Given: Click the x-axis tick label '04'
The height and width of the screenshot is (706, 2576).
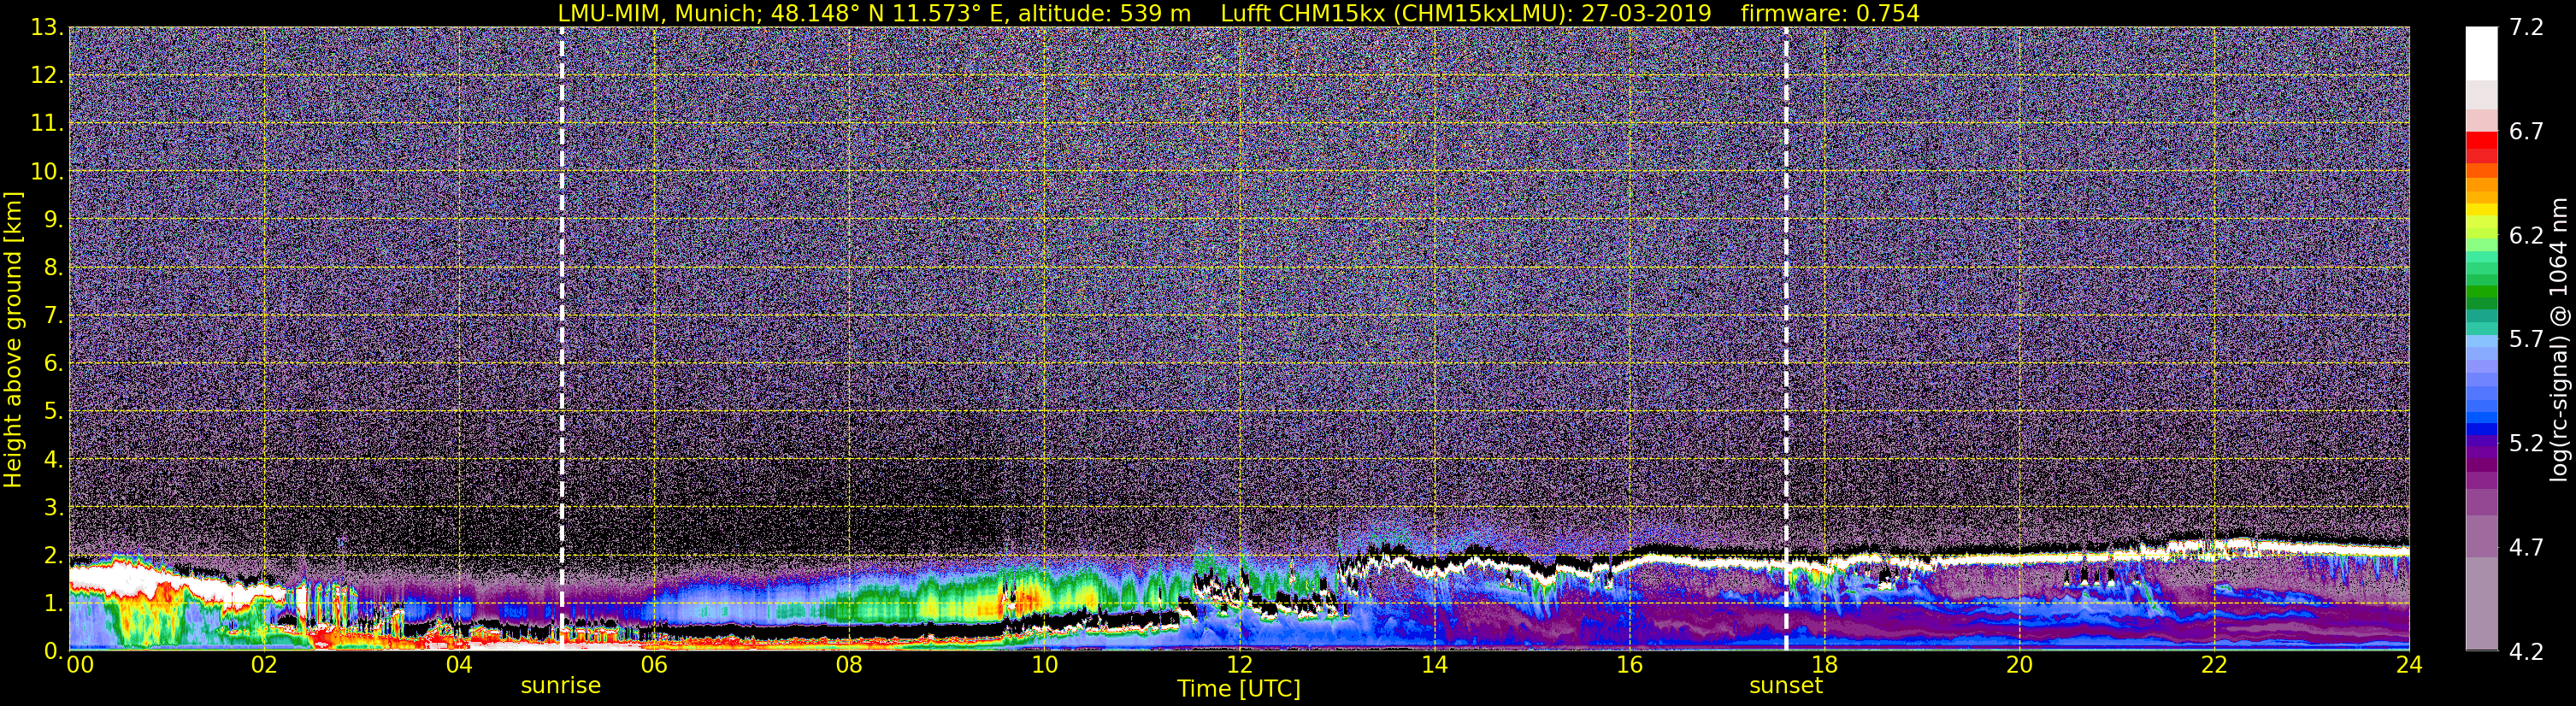Looking at the screenshot, I should [459, 665].
